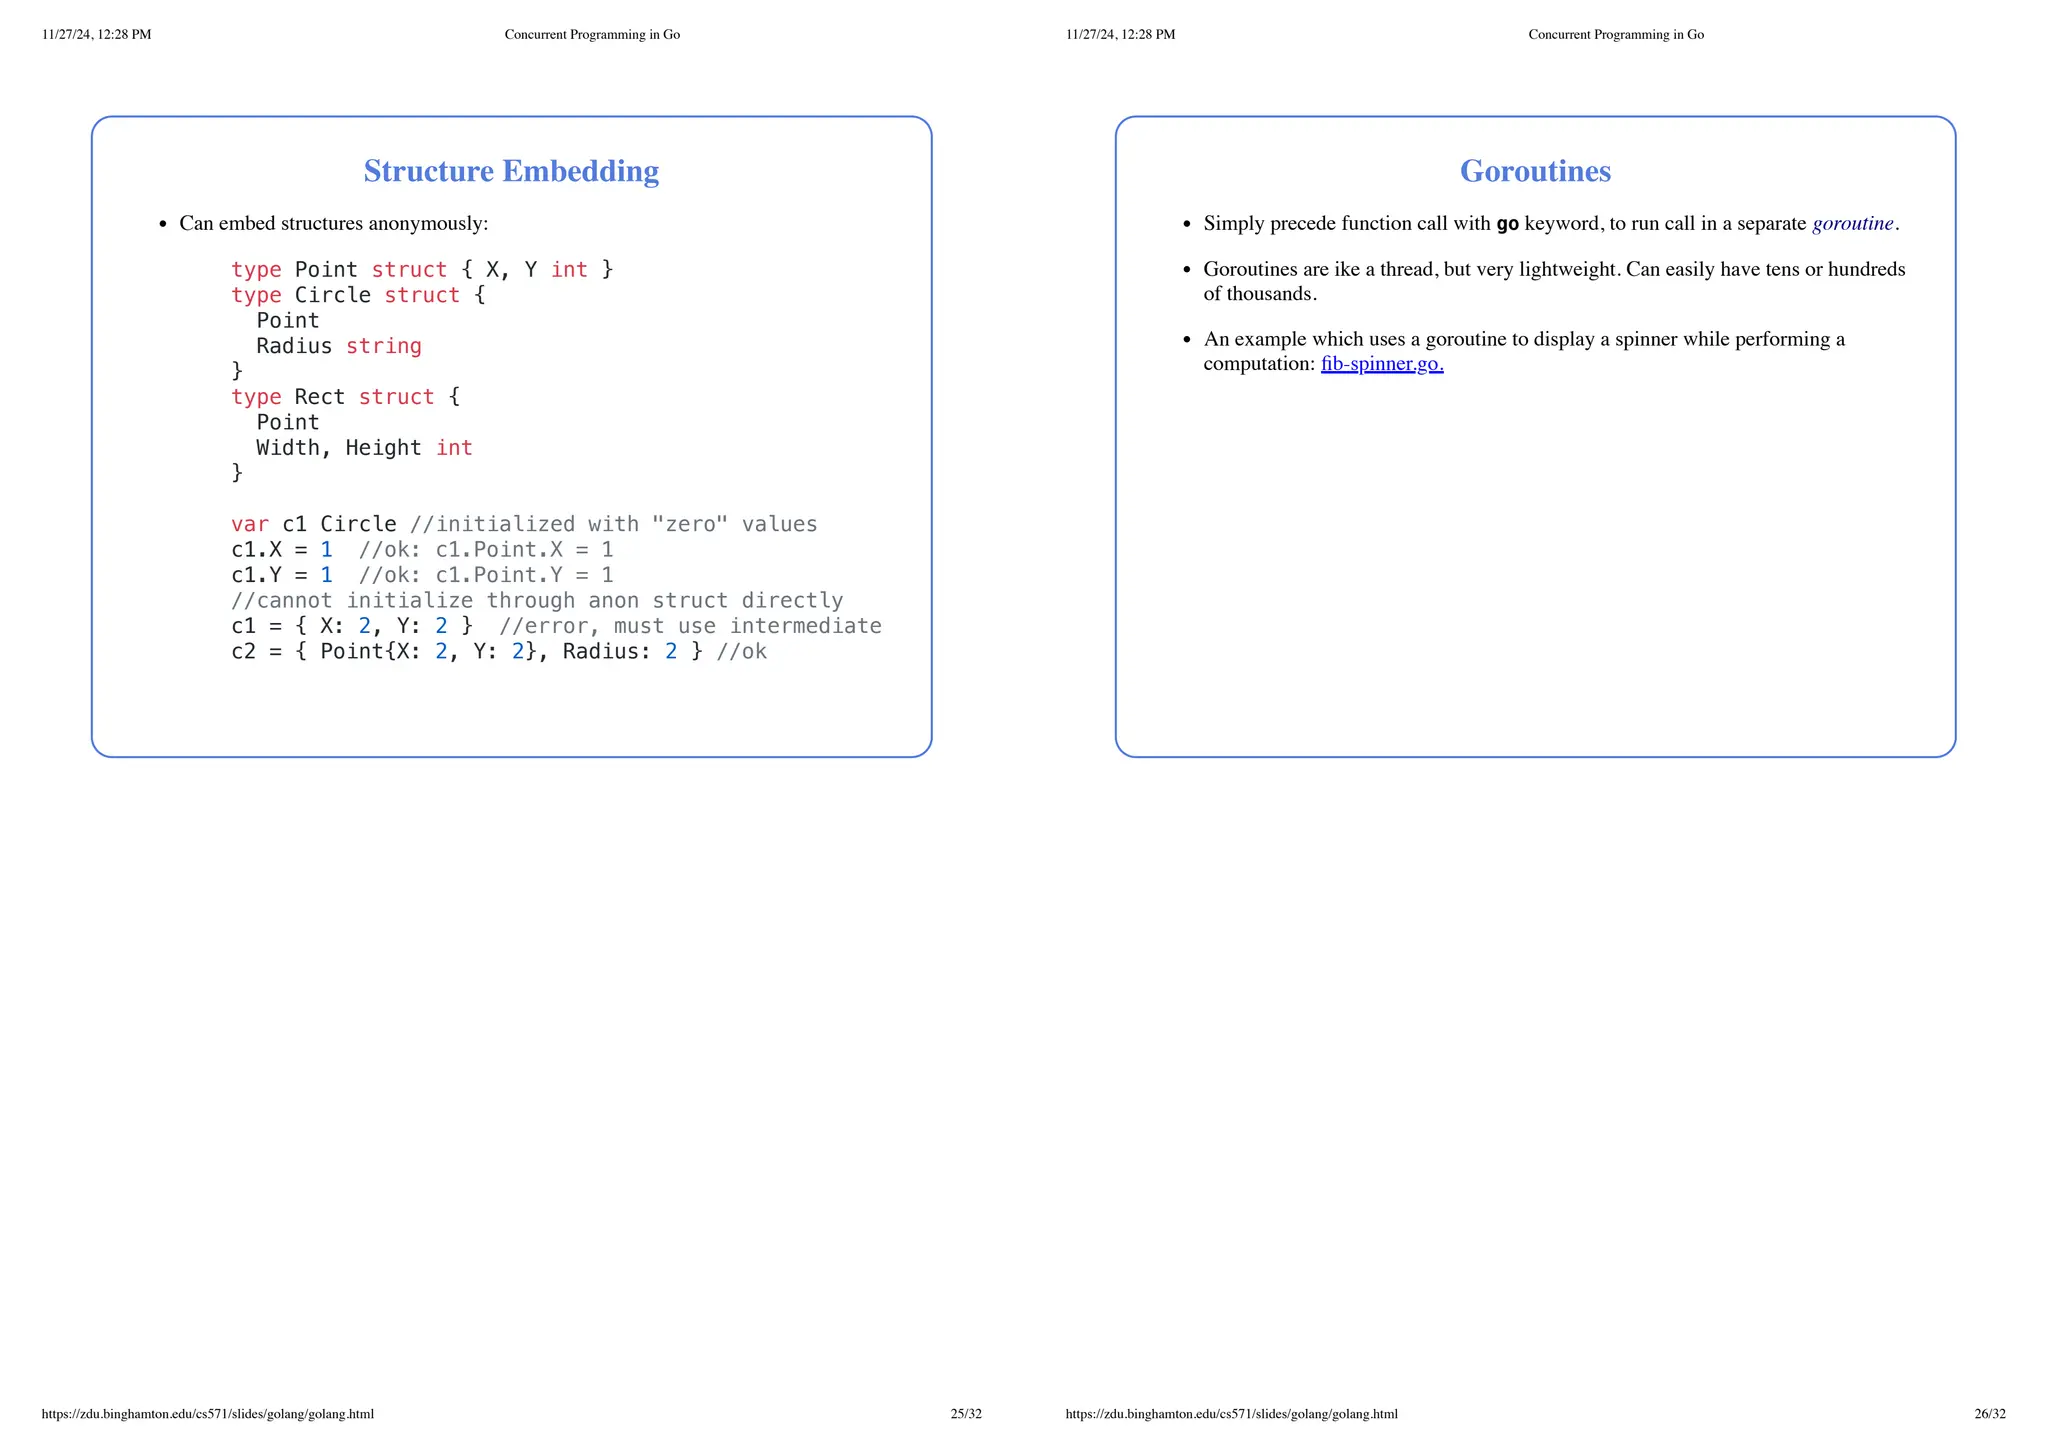Image resolution: width=2048 pixels, height=1447 pixels.
Task: Select the line 'type Rect struct {'
Action: [345, 397]
